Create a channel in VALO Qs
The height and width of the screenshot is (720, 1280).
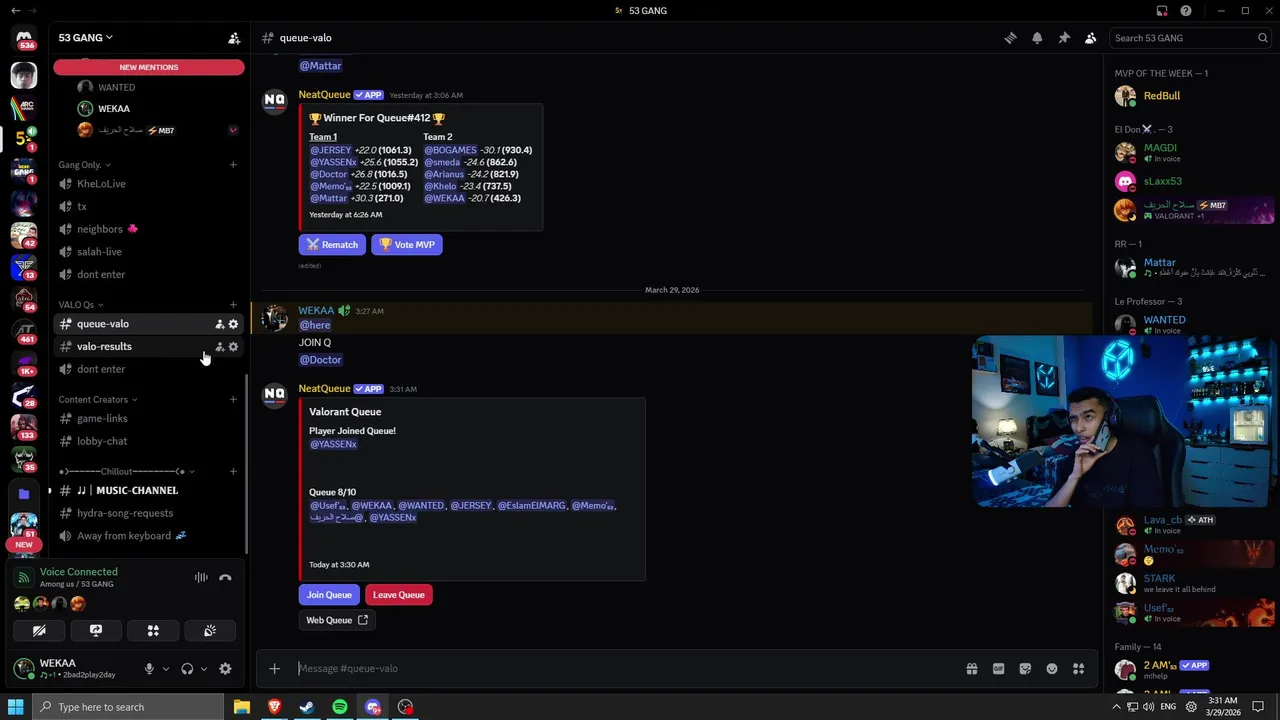point(233,305)
